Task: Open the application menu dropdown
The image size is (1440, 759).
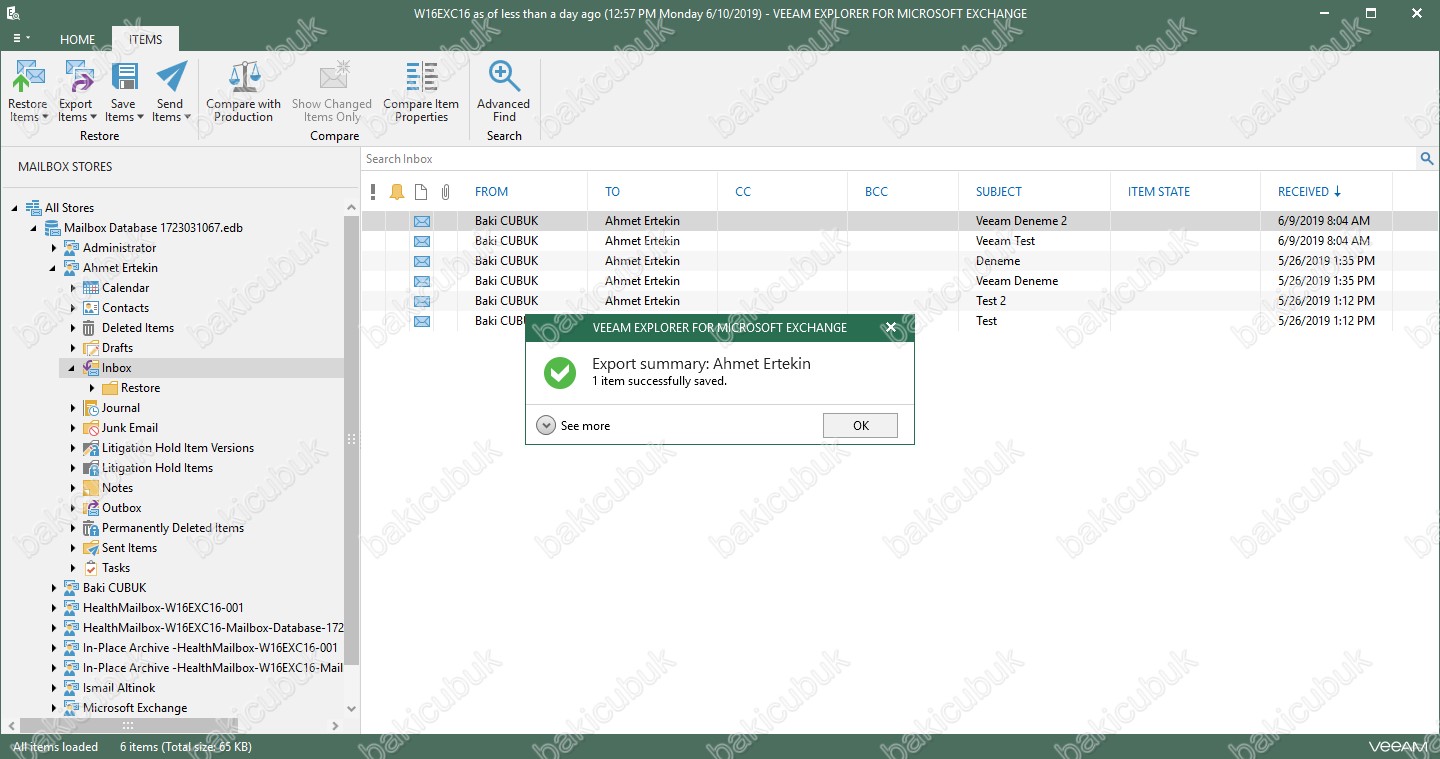Action: [x=21, y=39]
